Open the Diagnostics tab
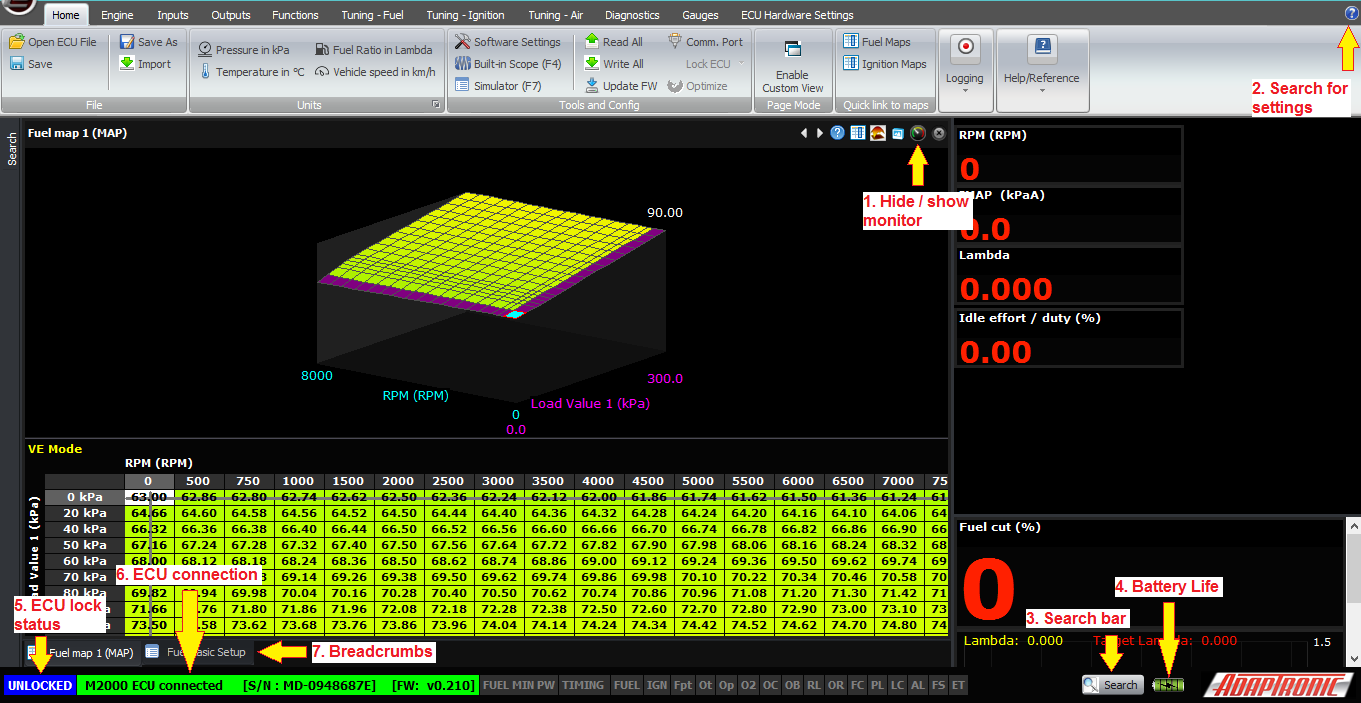The image size is (1361, 703). [633, 15]
